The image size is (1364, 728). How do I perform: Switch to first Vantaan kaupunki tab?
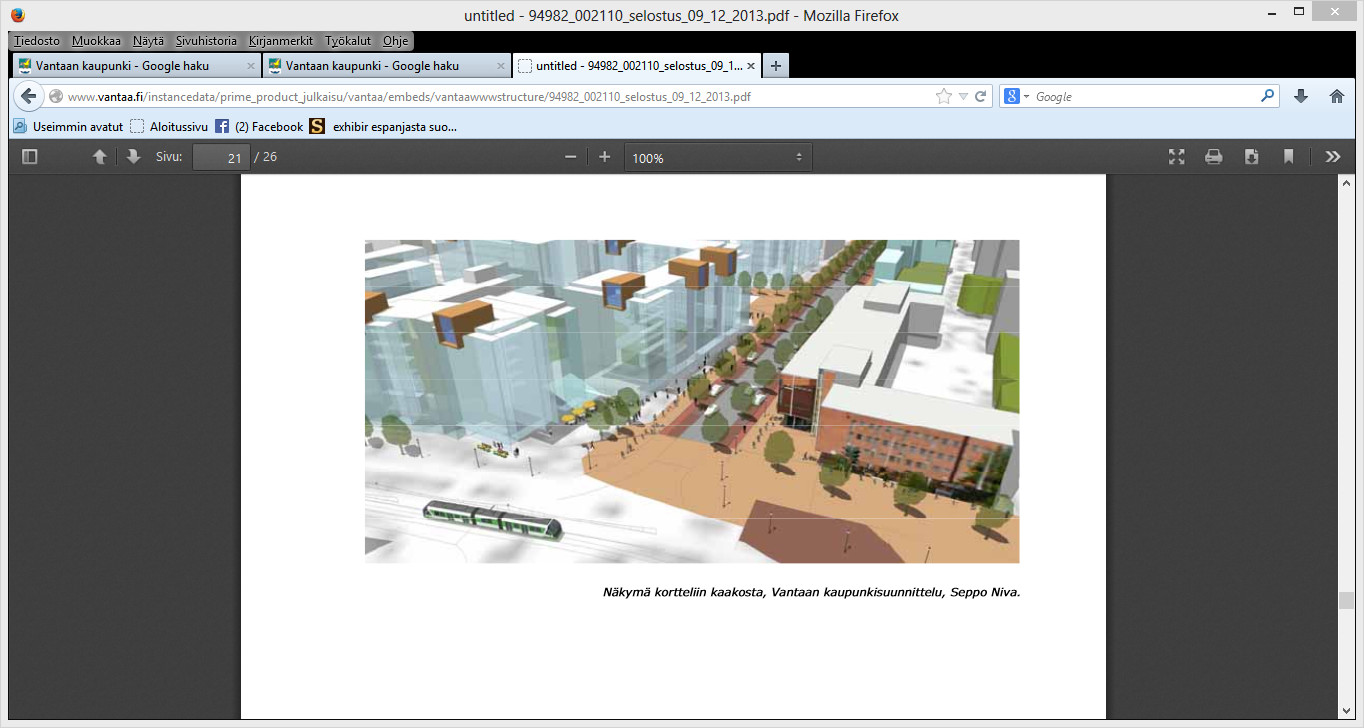123,66
